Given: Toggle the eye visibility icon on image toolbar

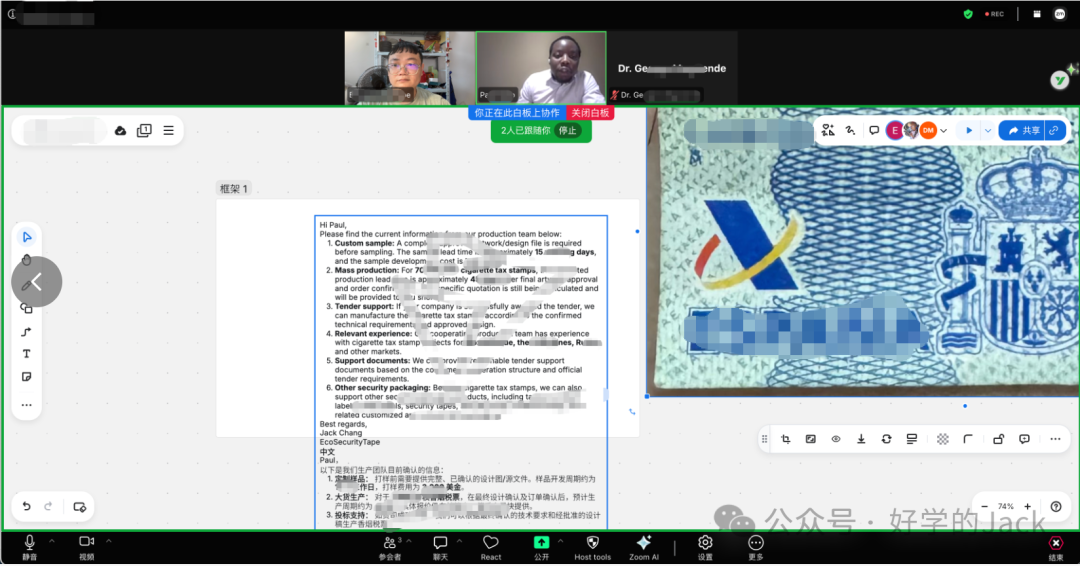Looking at the screenshot, I should (835, 439).
